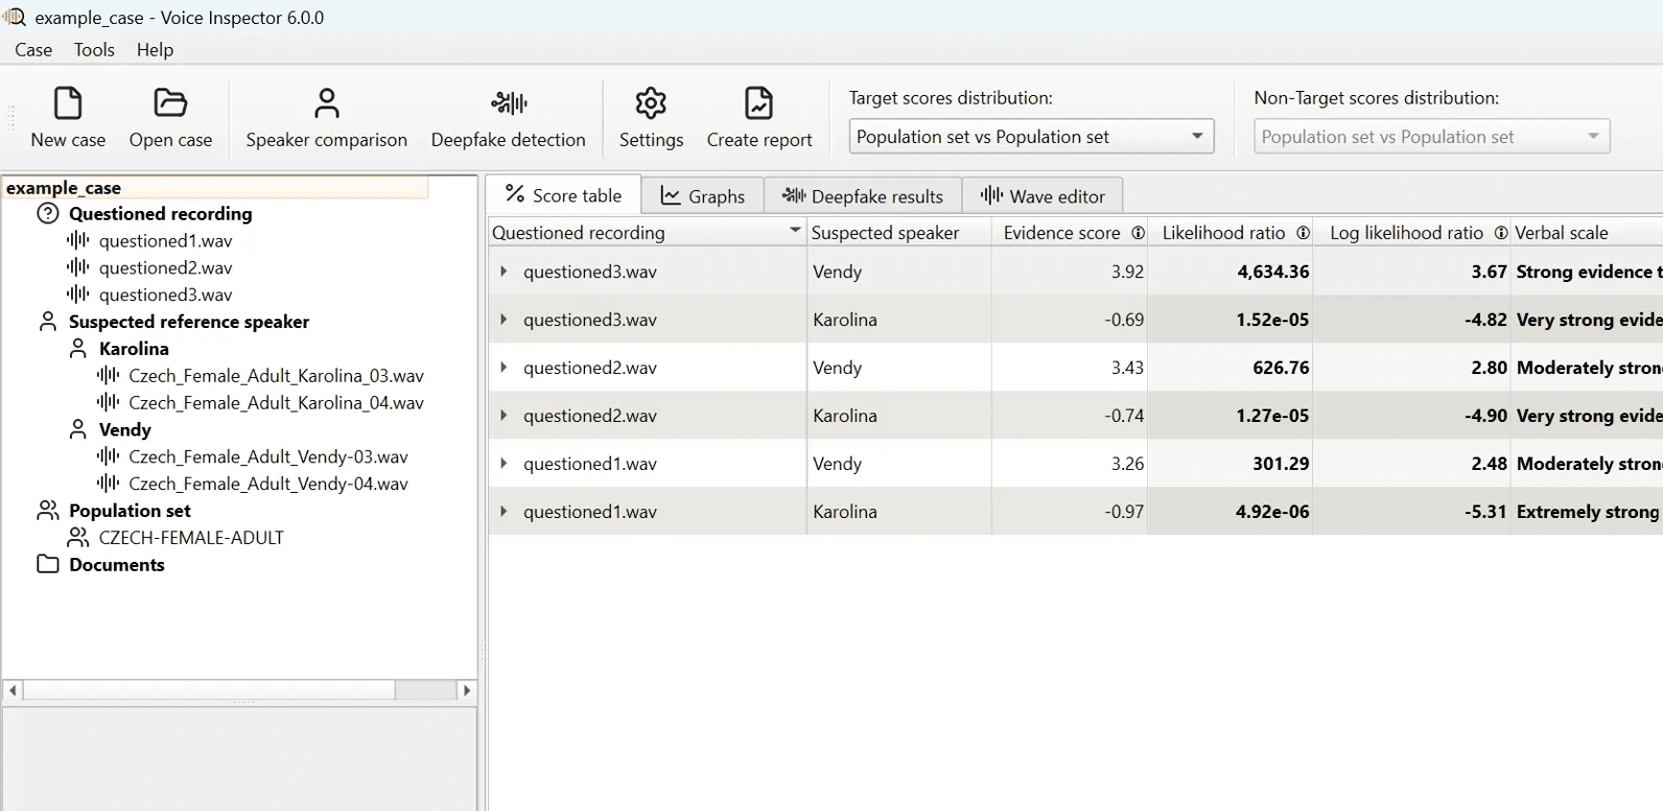Click log likelihood ratio -5.31 cell
1663x811 pixels.
[x=1412, y=511]
